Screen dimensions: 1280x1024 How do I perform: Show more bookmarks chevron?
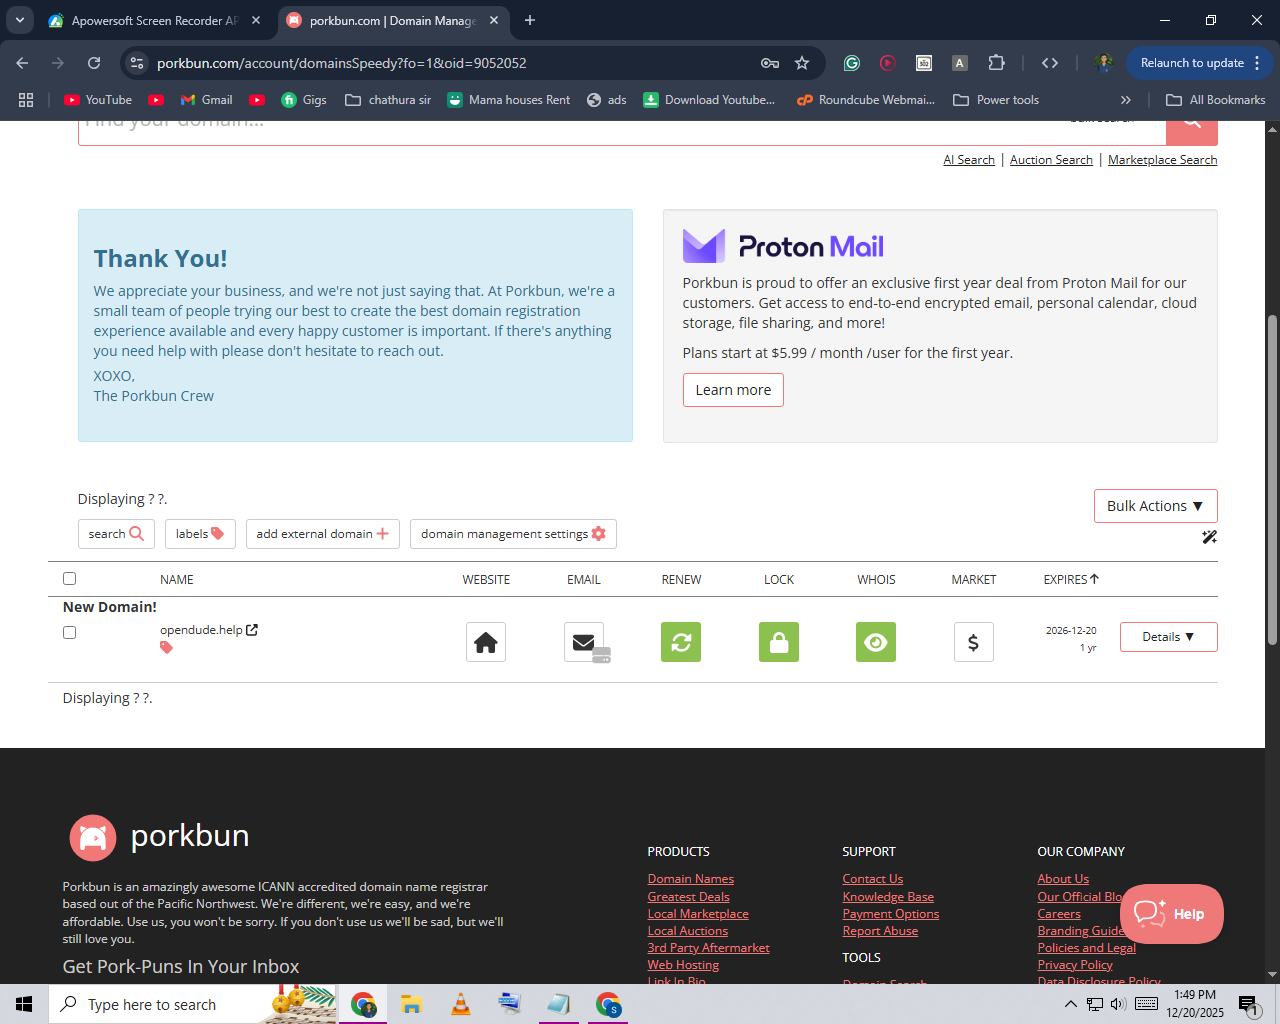pyautogui.click(x=1126, y=100)
